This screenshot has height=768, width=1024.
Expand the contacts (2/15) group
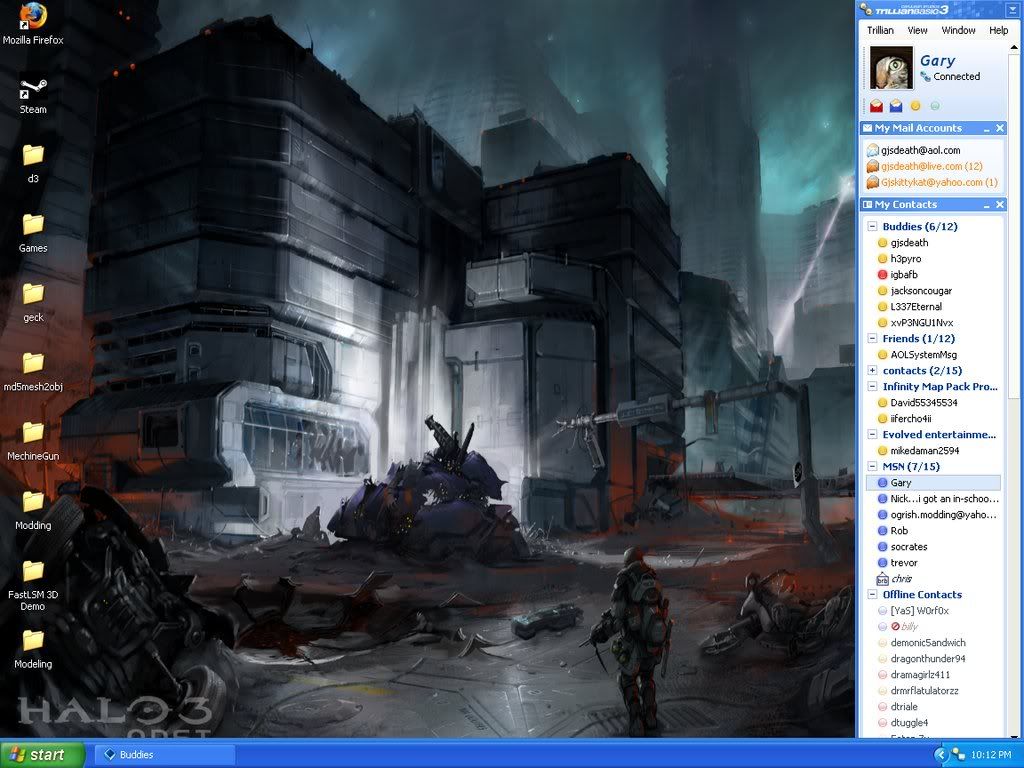872,370
